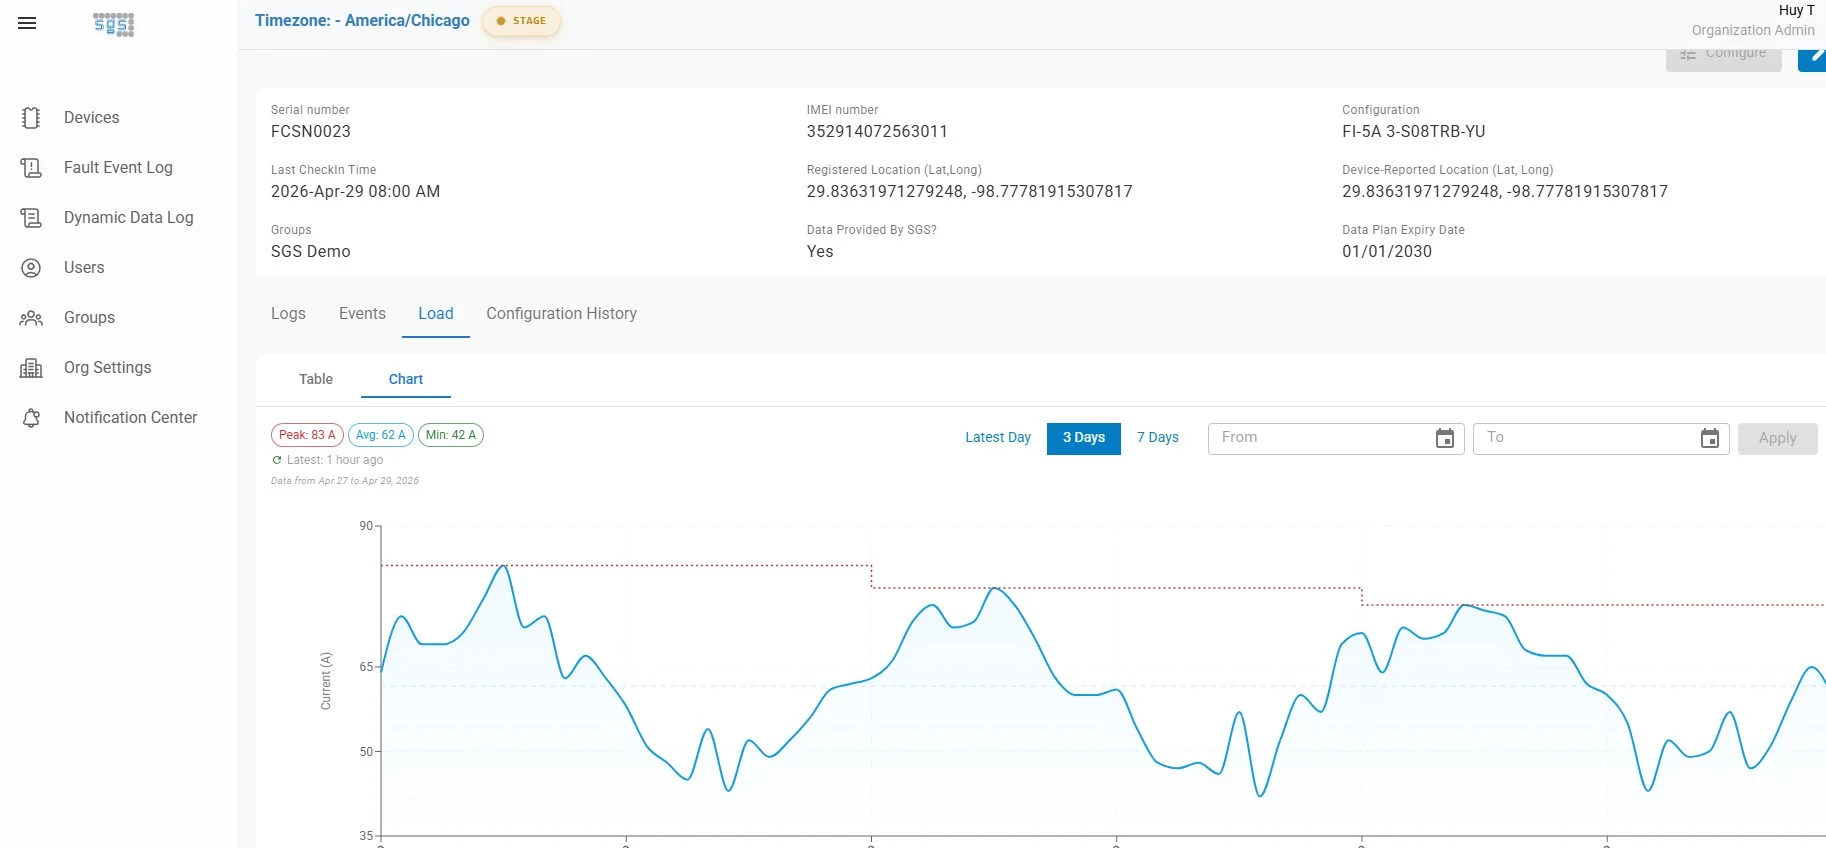Select the Load tab
Viewport: 1826px width, 848px height.
pyautogui.click(x=436, y=314)
